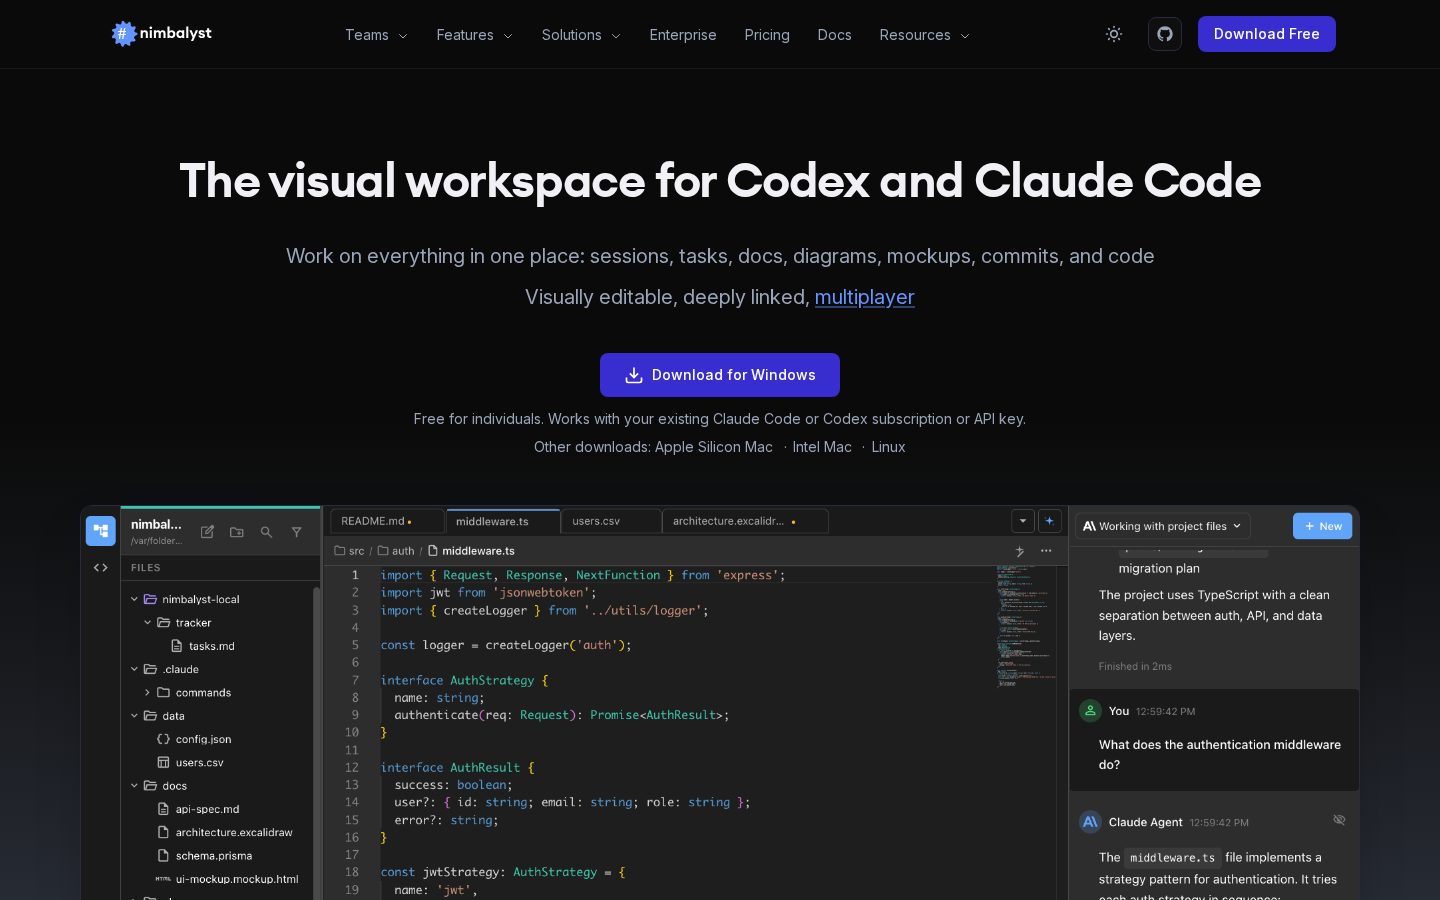The image size is (1440, 900).
Task: Open the Solutions dropdown menu
Action: point(581,35)
